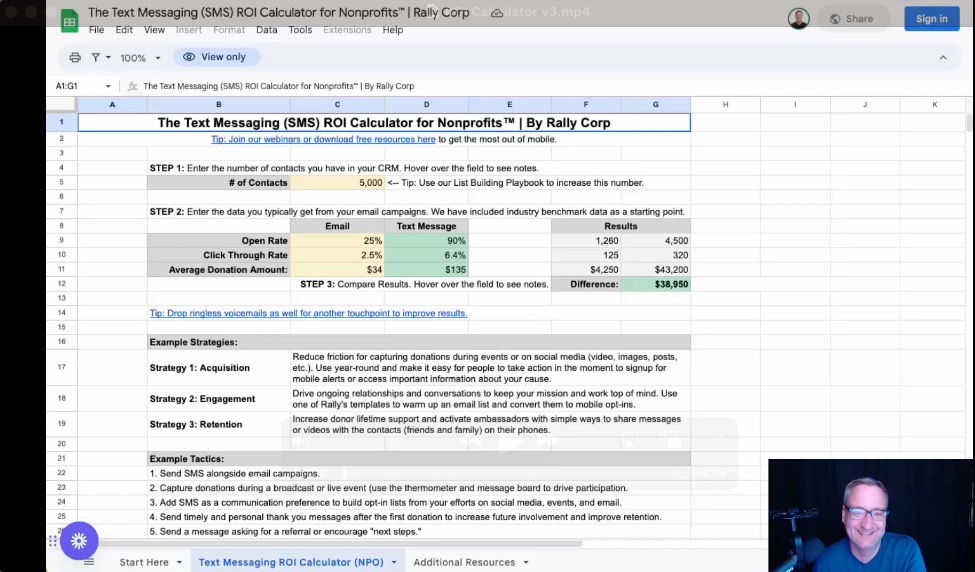Open the 100% zoom dropdown
The height and width of the screenshot is (572, 975).
click(140, 58)
